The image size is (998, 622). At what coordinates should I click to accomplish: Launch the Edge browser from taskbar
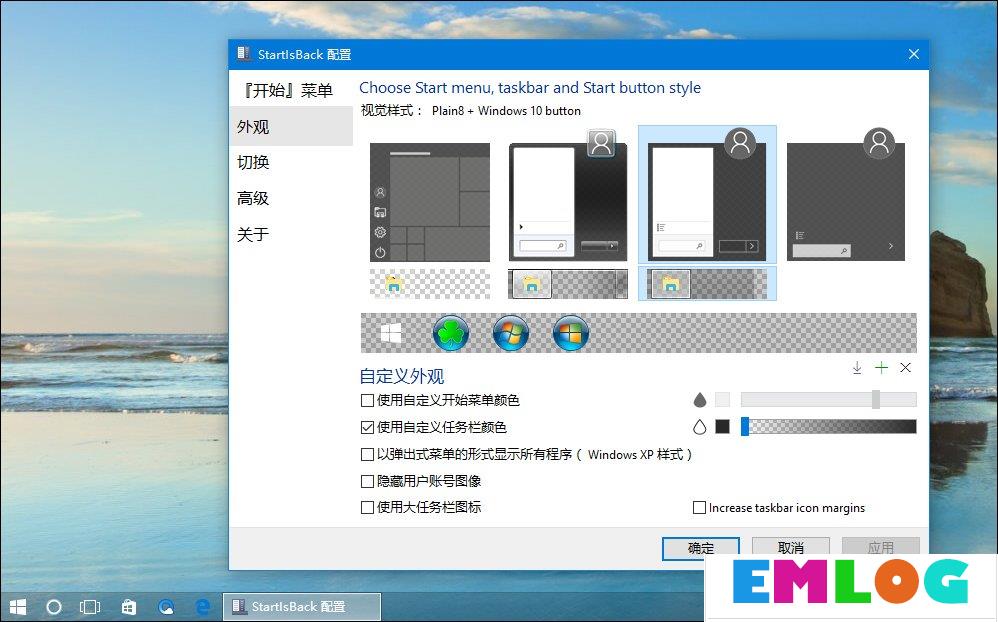203,607
